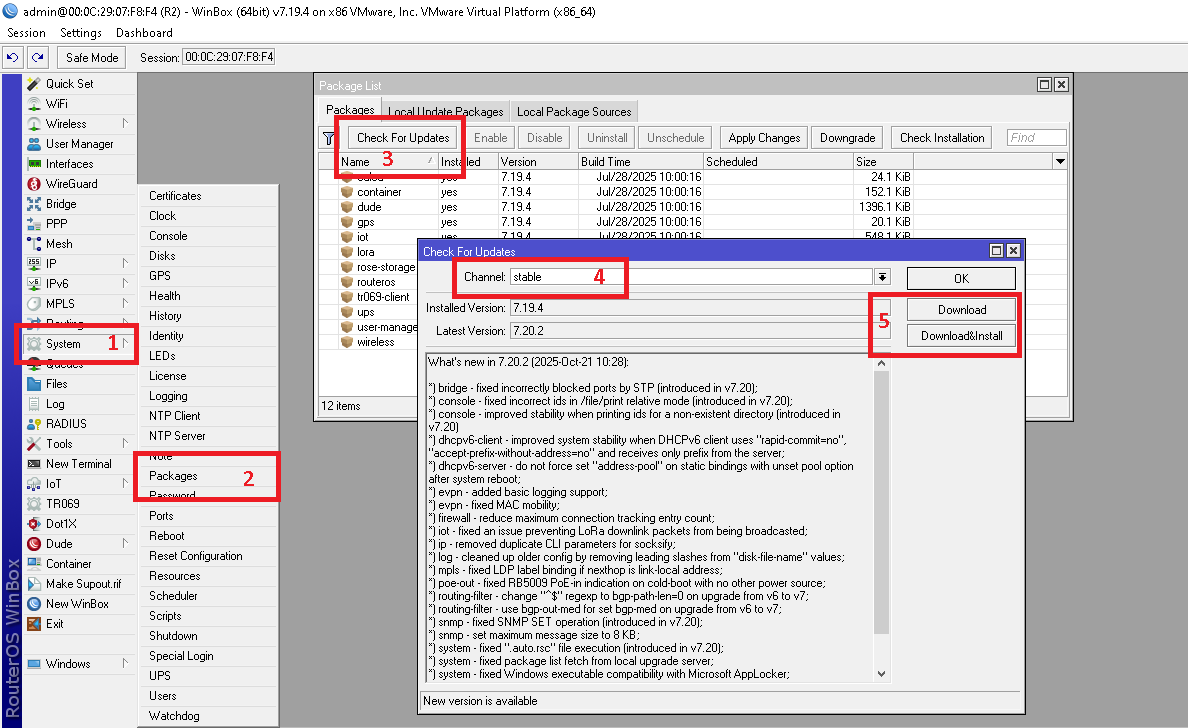The image size is (1188, 728).
Task: Expand the Tools submenu in sidebar
Action: [125, 444]
